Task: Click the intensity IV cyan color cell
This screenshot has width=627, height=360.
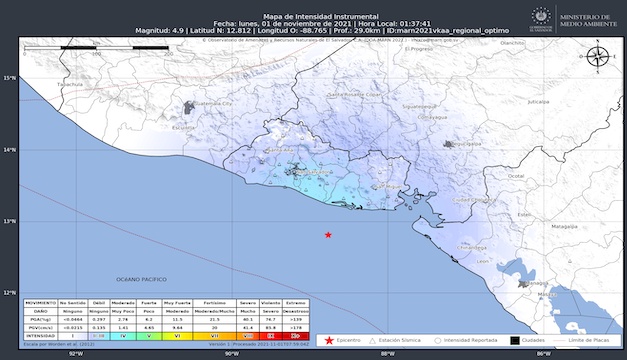Action: tap(123, 336)
